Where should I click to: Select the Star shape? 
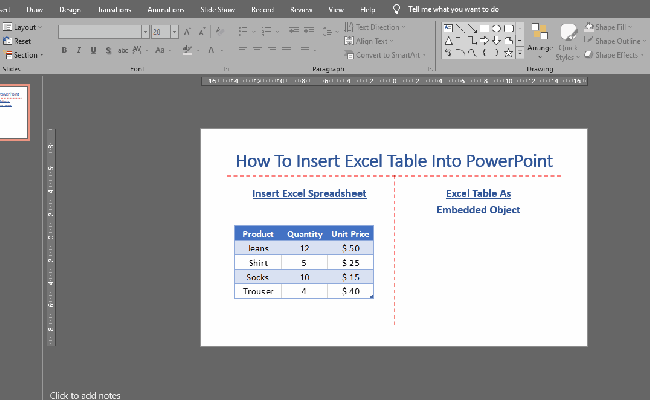(x=509, y=53)
